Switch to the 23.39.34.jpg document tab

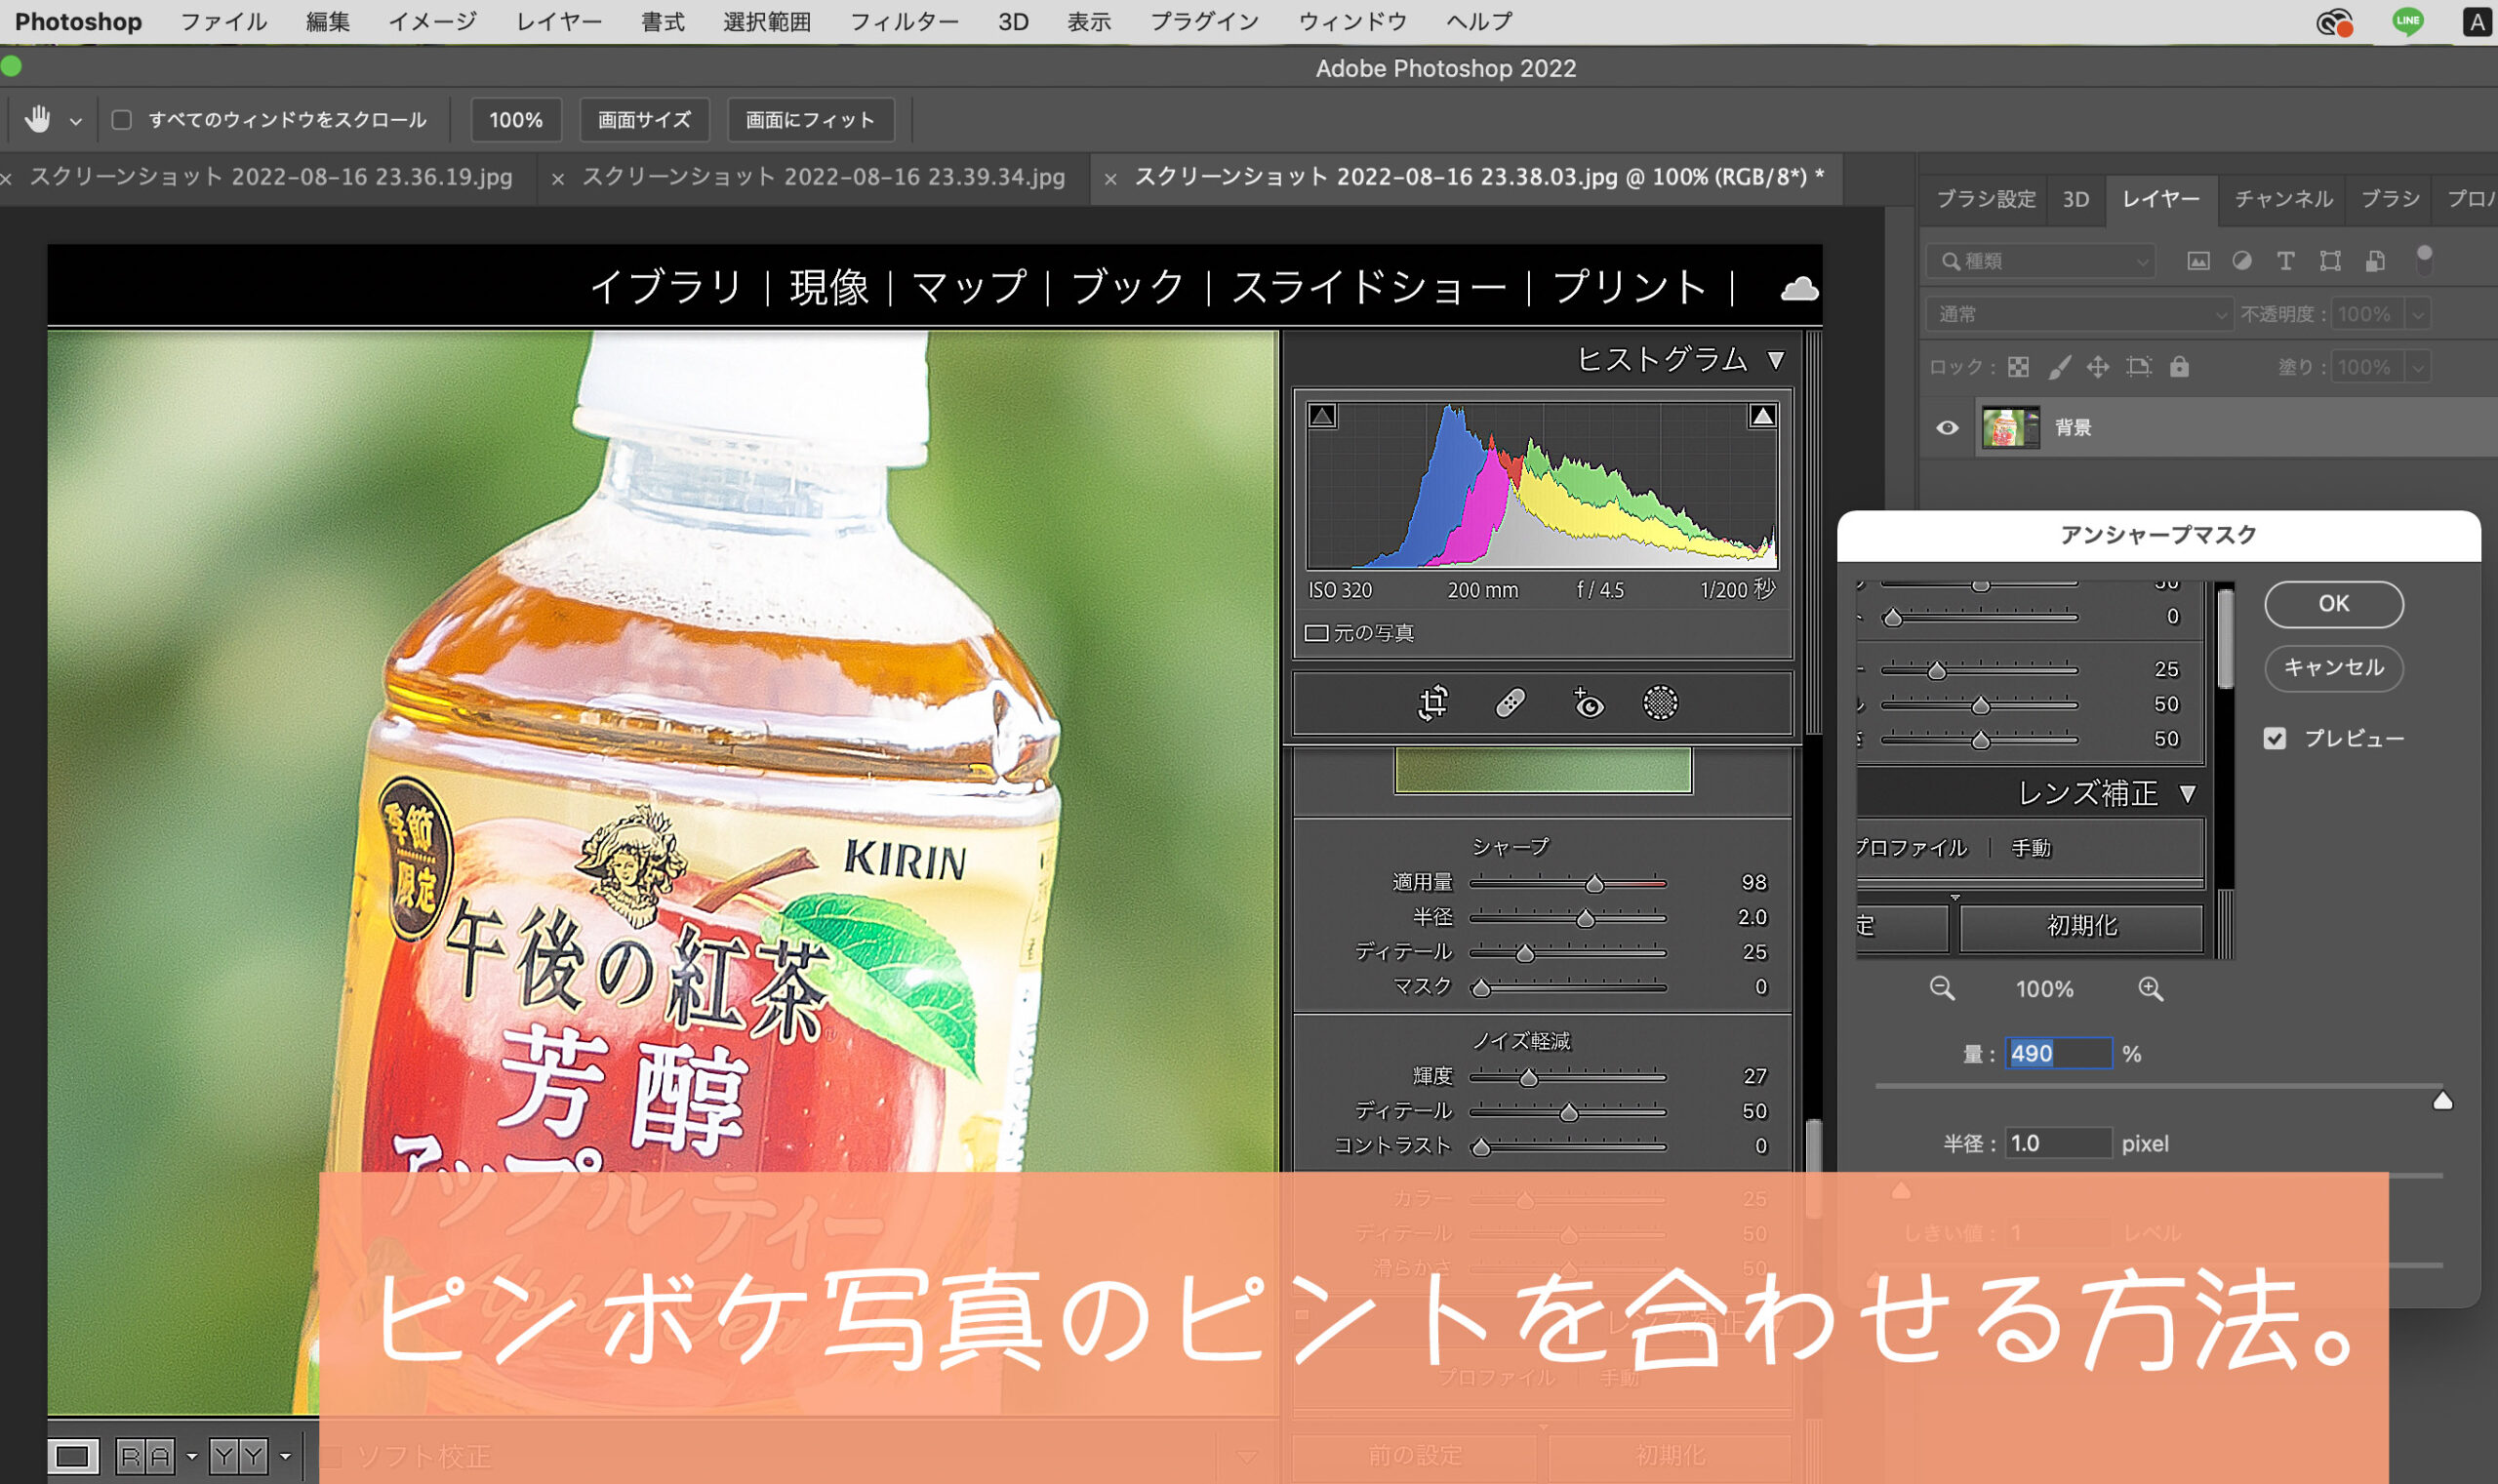823,177
